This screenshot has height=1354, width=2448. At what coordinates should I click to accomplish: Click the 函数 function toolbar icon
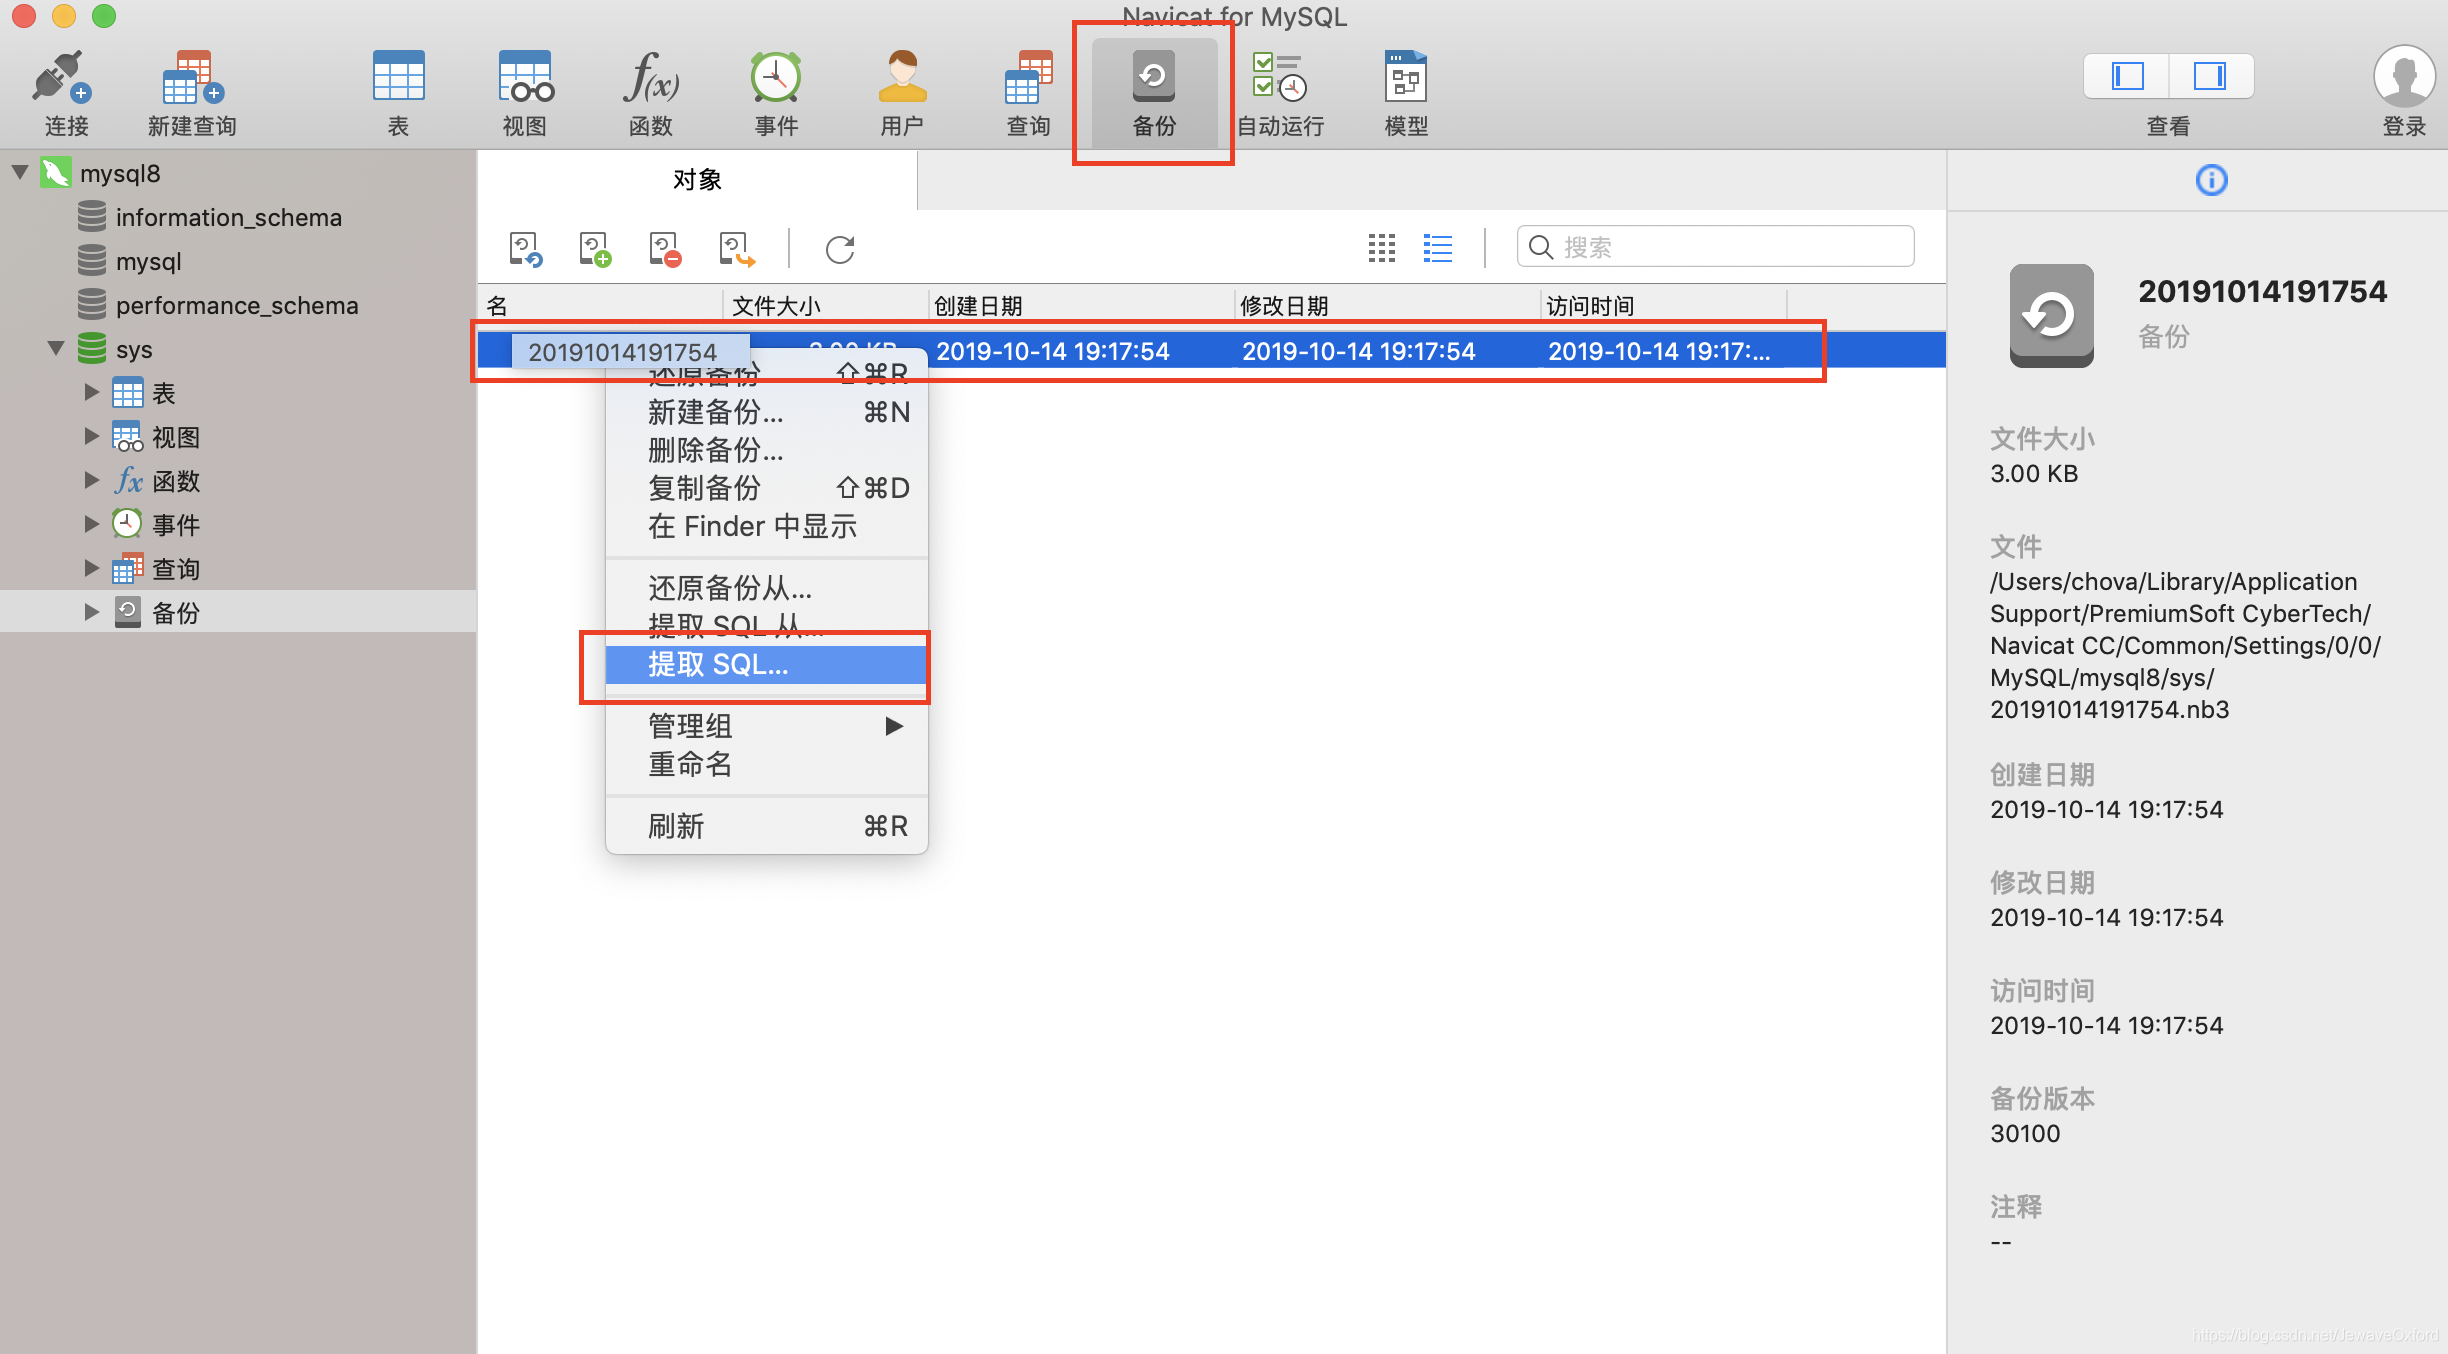[x=650, y=91]
